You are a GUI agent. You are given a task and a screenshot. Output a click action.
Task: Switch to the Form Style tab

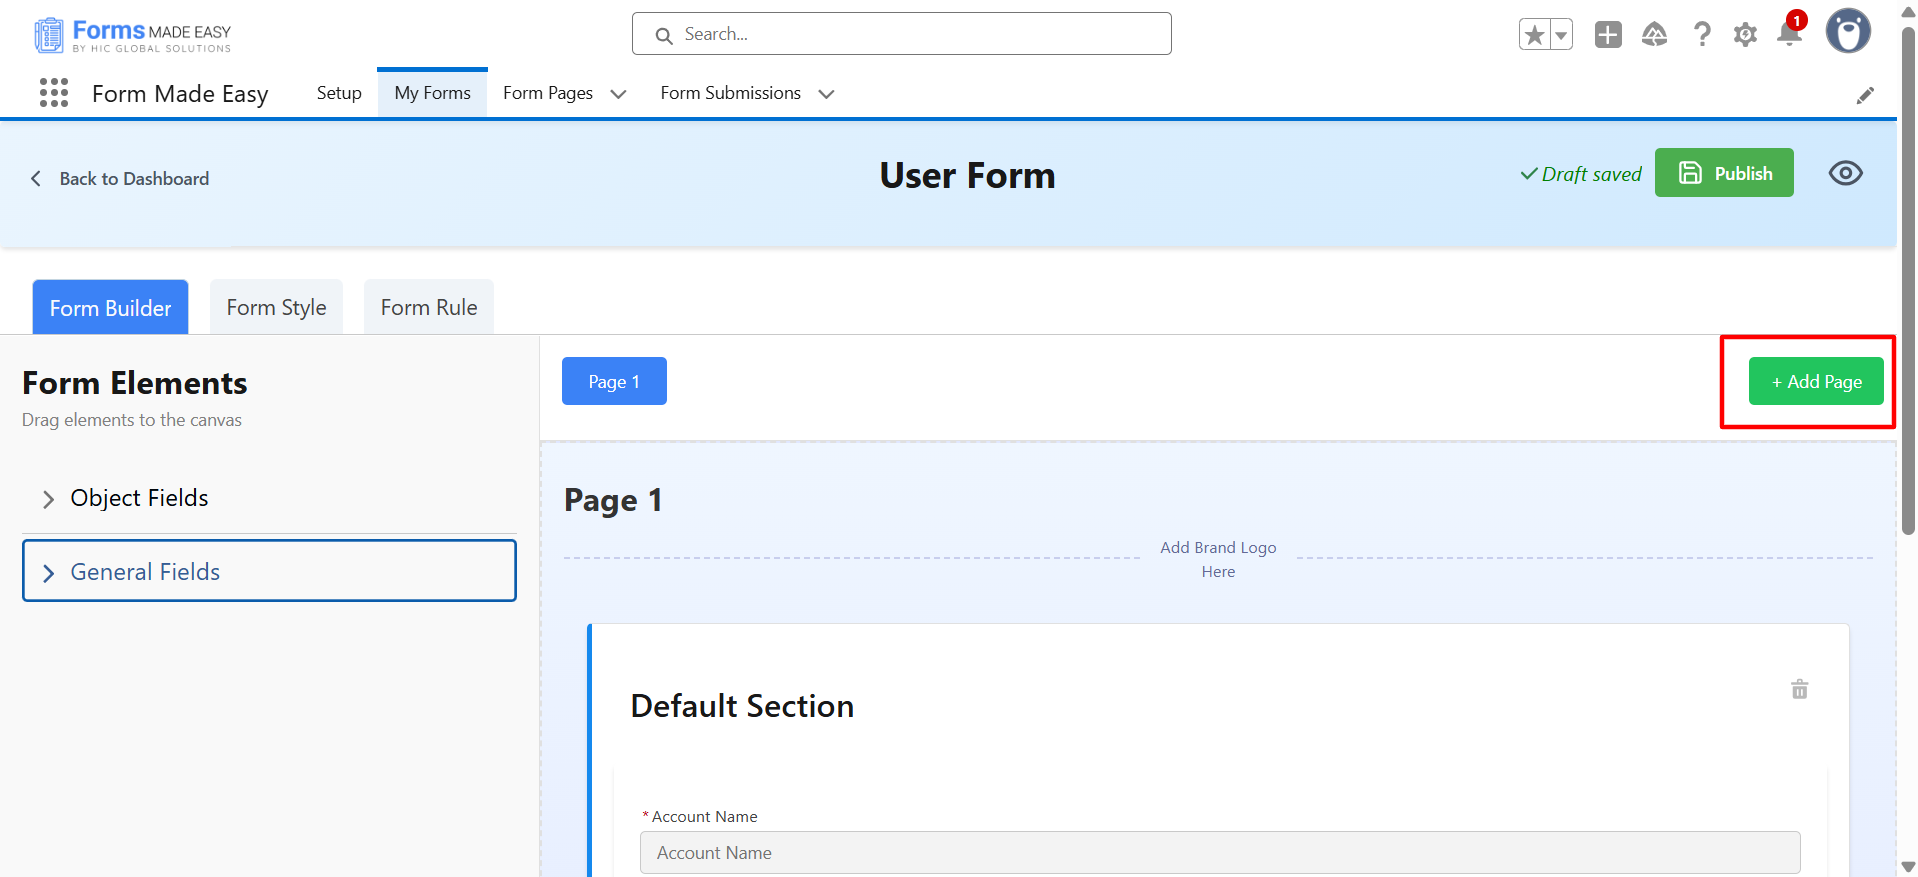(x=276, y=308)
